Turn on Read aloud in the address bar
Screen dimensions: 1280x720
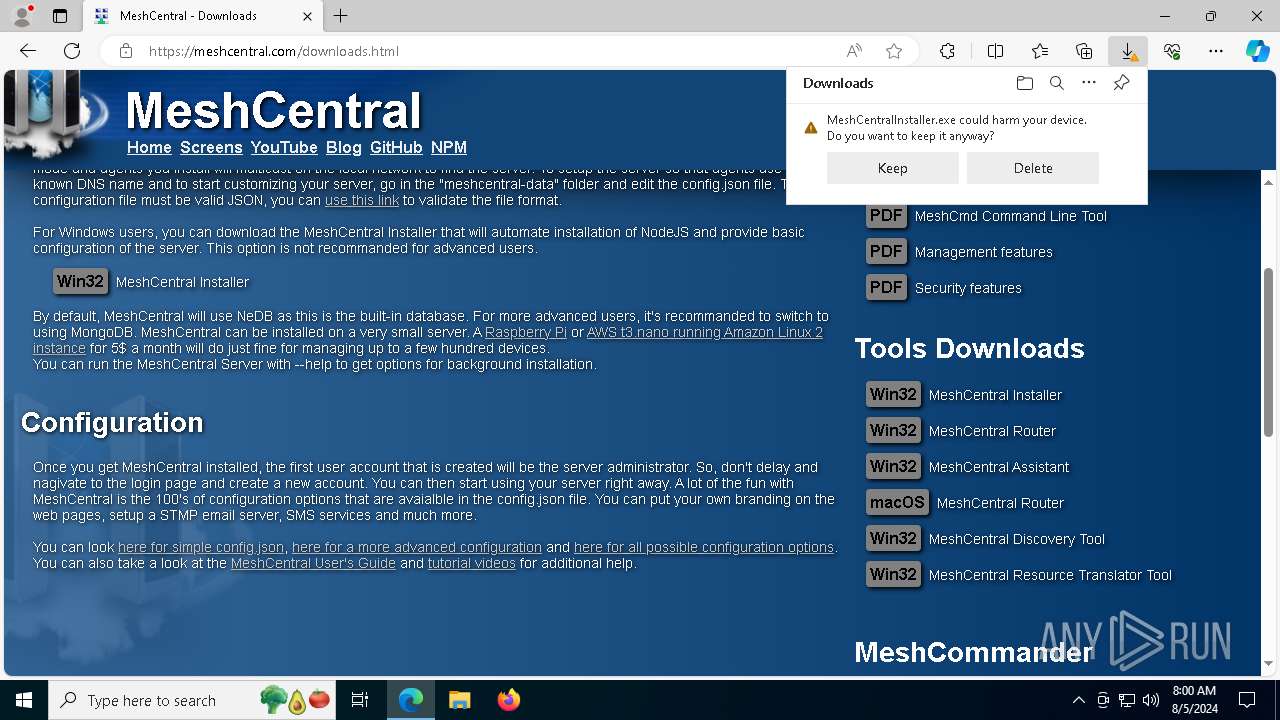tap(854, 51)
